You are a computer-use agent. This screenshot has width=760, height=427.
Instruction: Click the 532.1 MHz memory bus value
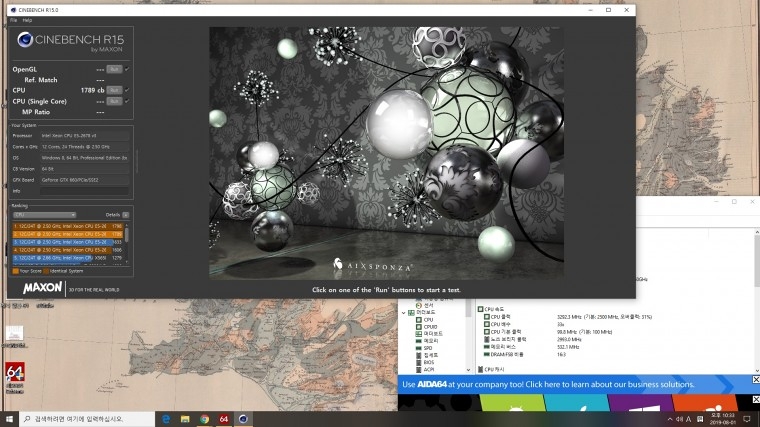point(568,347)
